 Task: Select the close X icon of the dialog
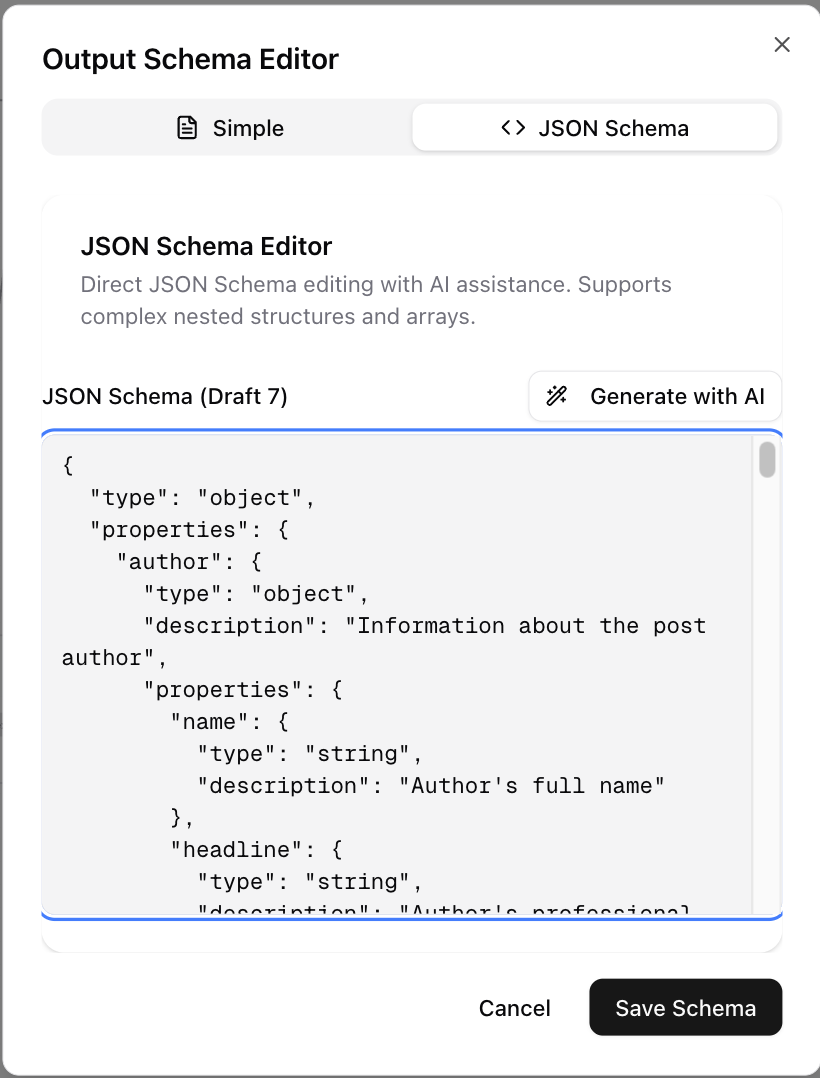click(x=781, y=44)
